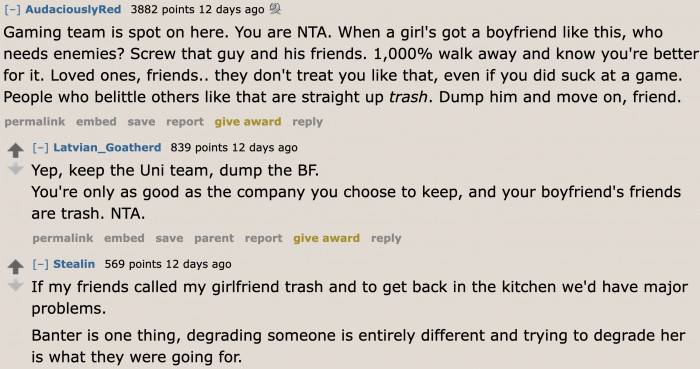Open Latvian_Goatherd's user profile
This screenshot has width=700, height=369.
coord(107,148)
